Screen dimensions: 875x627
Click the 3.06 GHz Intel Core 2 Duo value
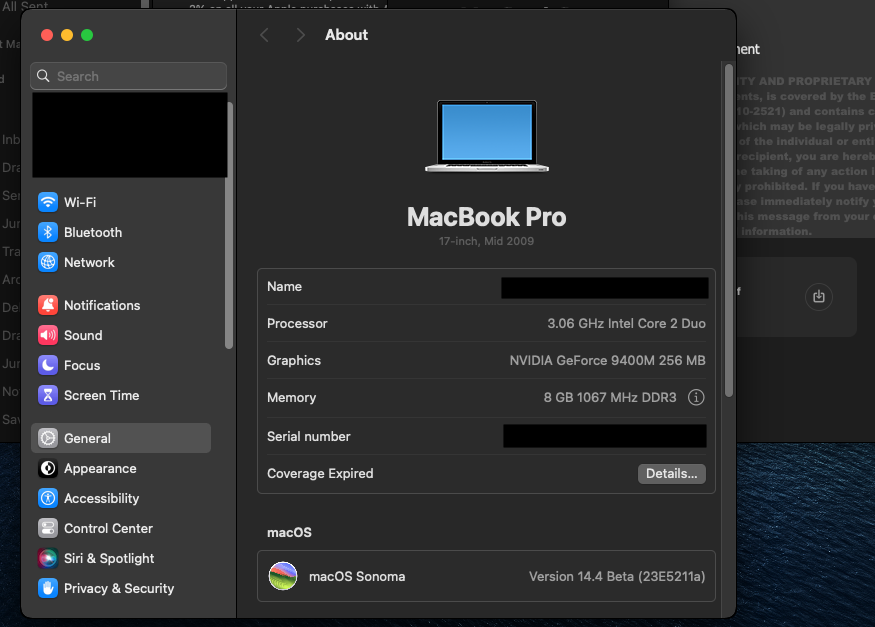coord(626,324)
